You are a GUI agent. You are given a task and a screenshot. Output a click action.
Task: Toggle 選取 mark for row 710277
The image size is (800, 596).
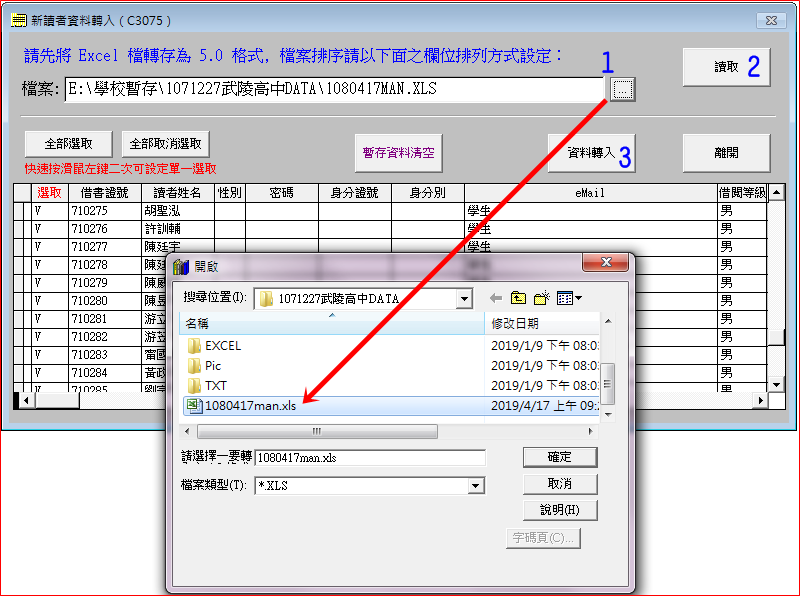[x=49, y=247]
